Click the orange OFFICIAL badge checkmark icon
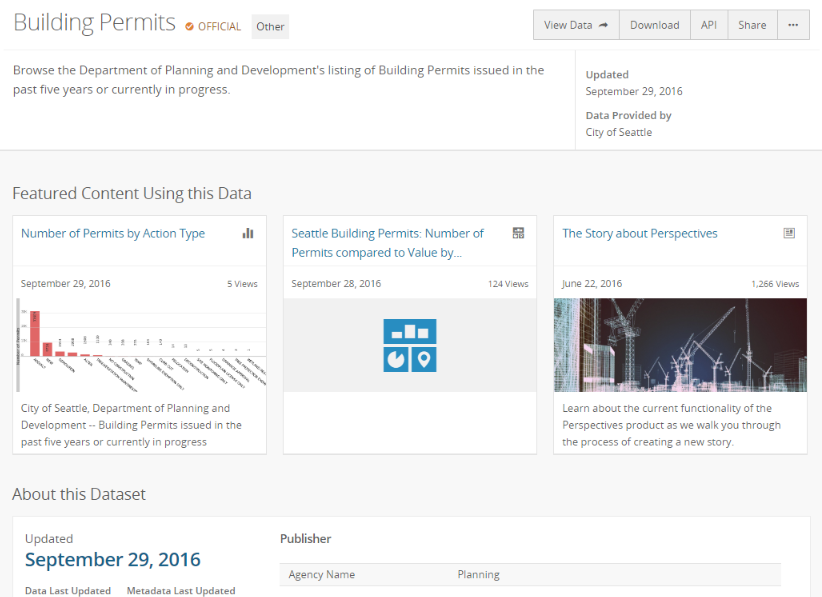Image resolution: width=822 pixels, height=597 pixels. 189,27
